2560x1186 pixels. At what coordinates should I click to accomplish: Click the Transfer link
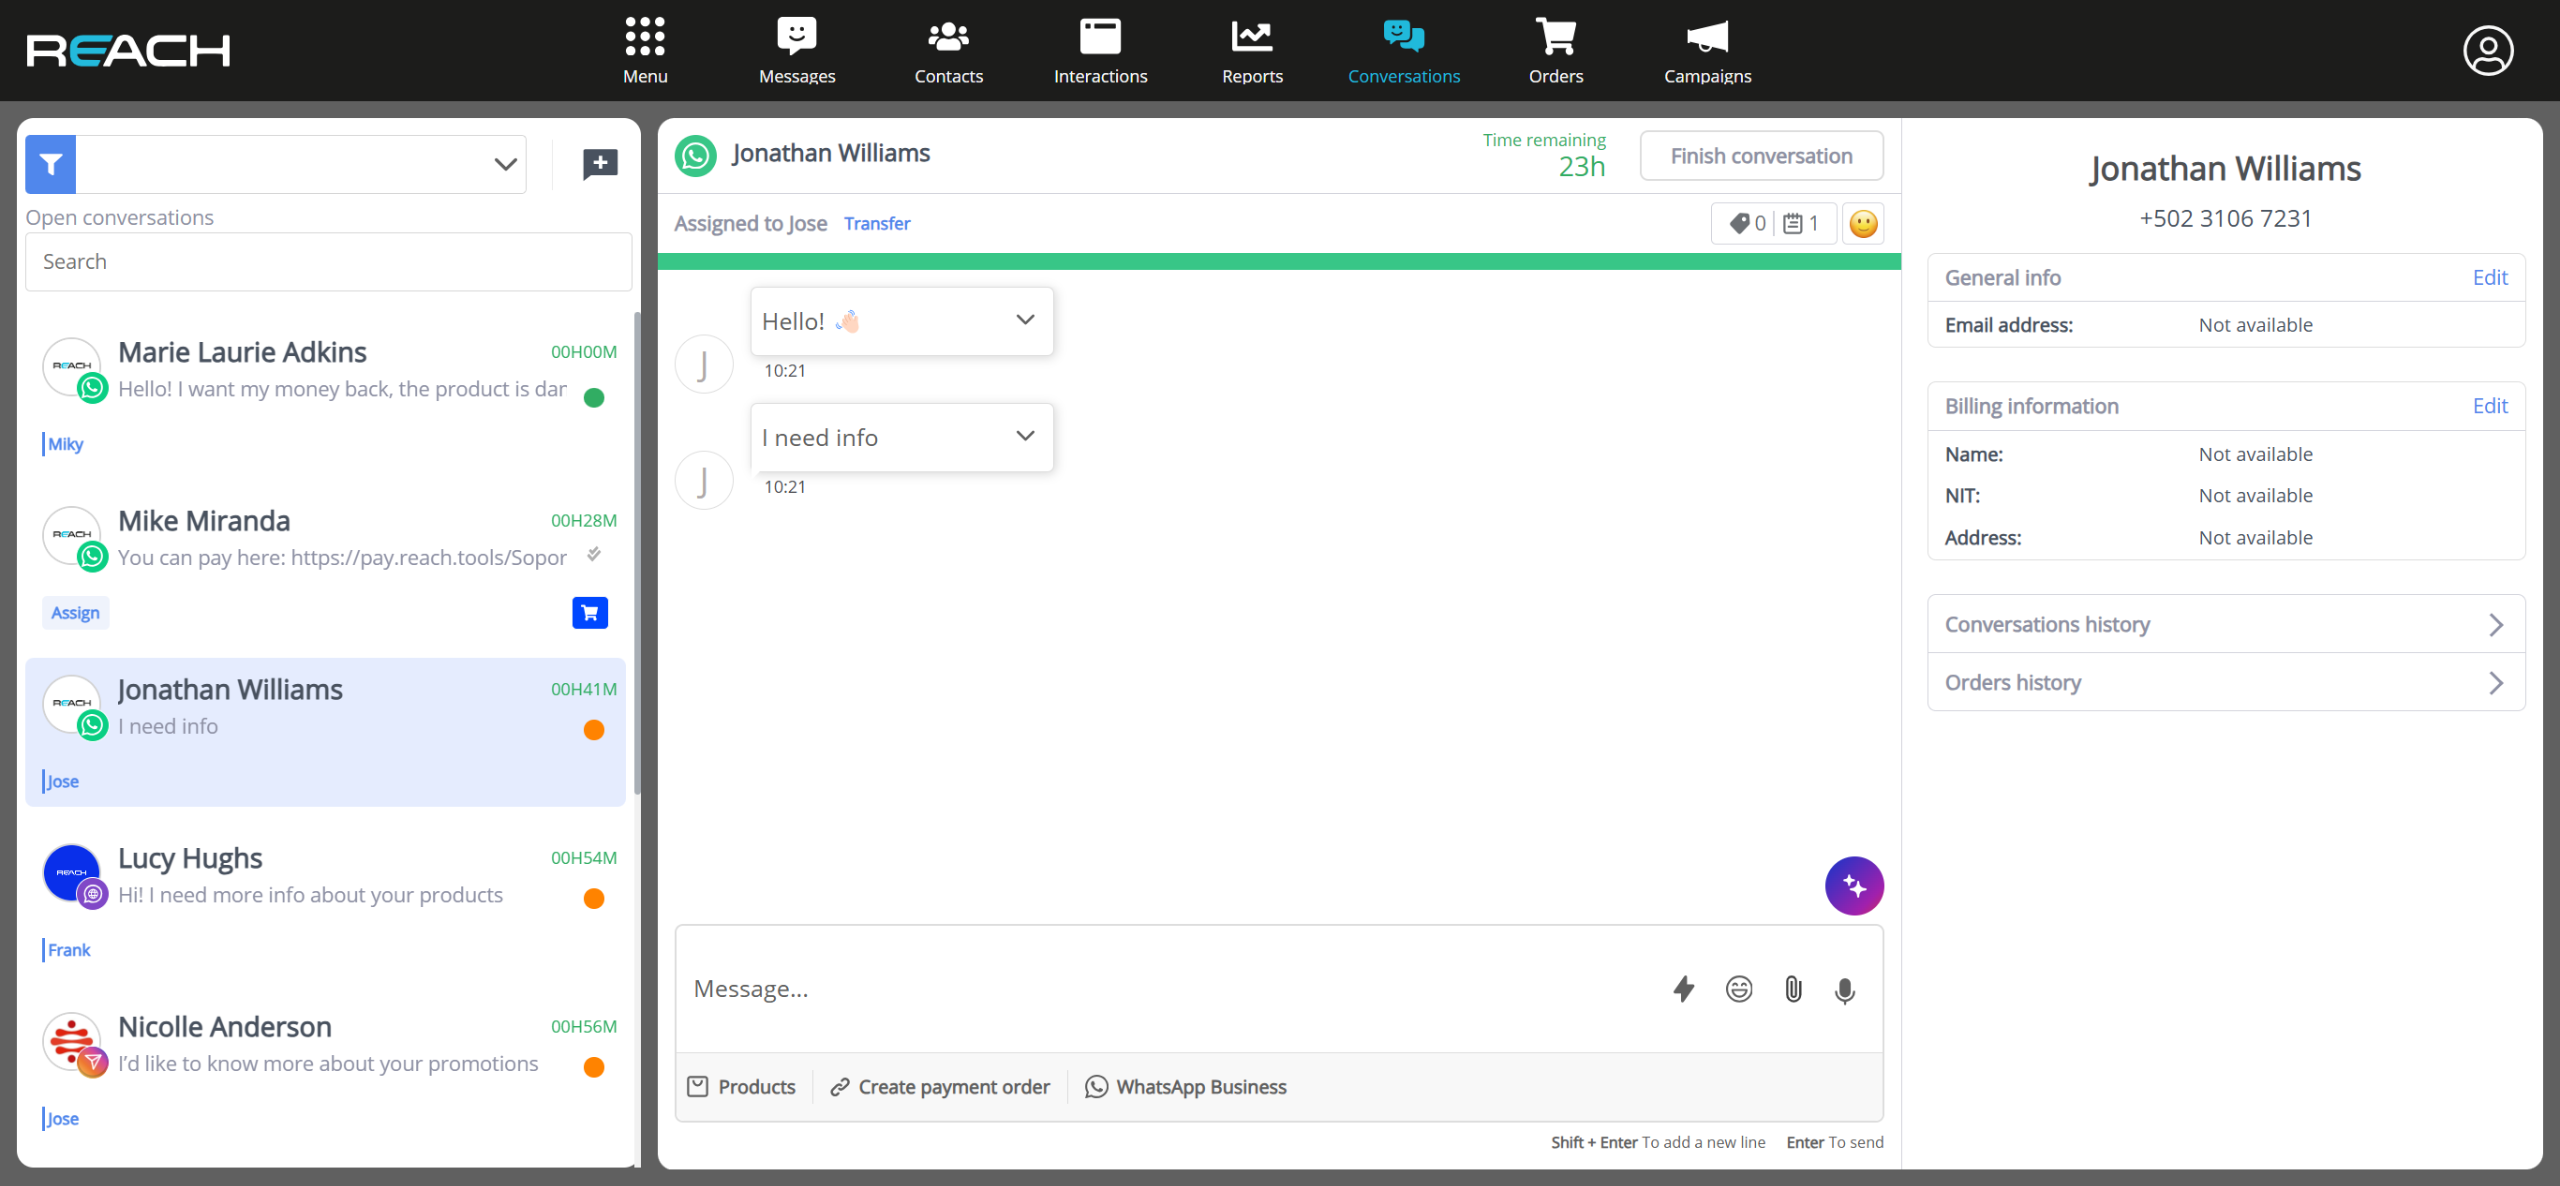point(877,223)
